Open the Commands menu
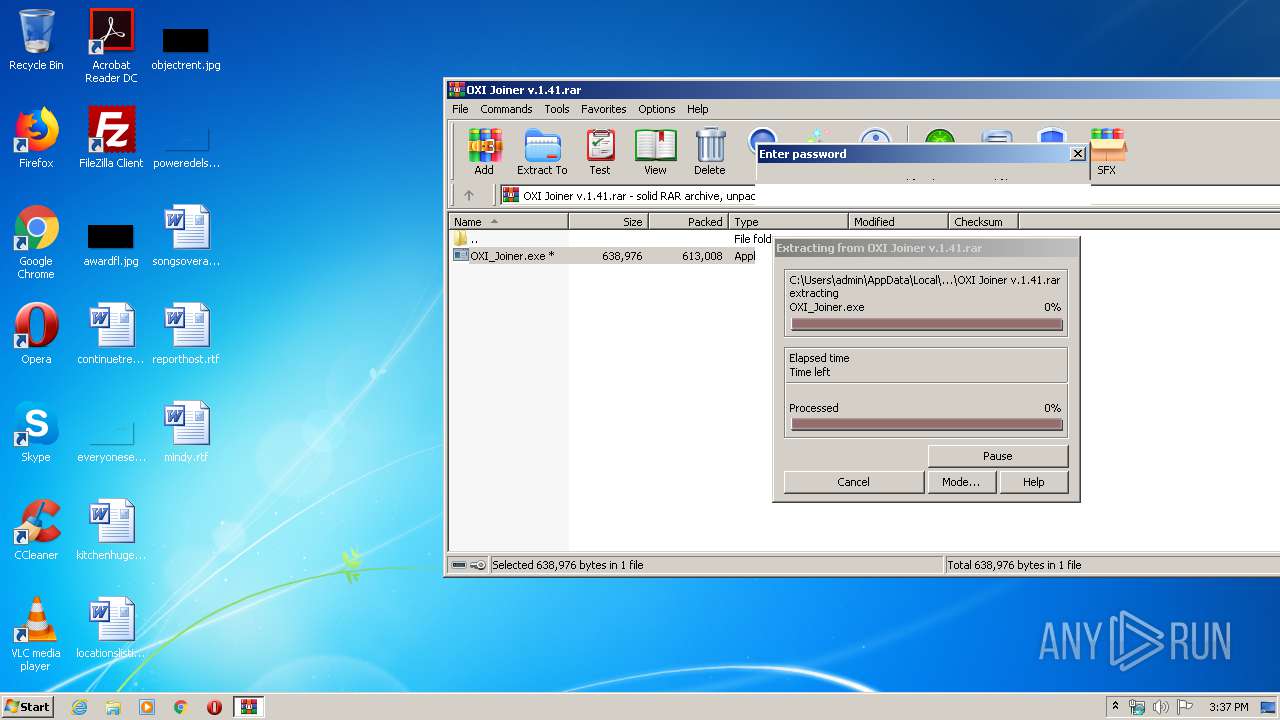This screenshot has height=720, width=1280. (x=506, y=109)
